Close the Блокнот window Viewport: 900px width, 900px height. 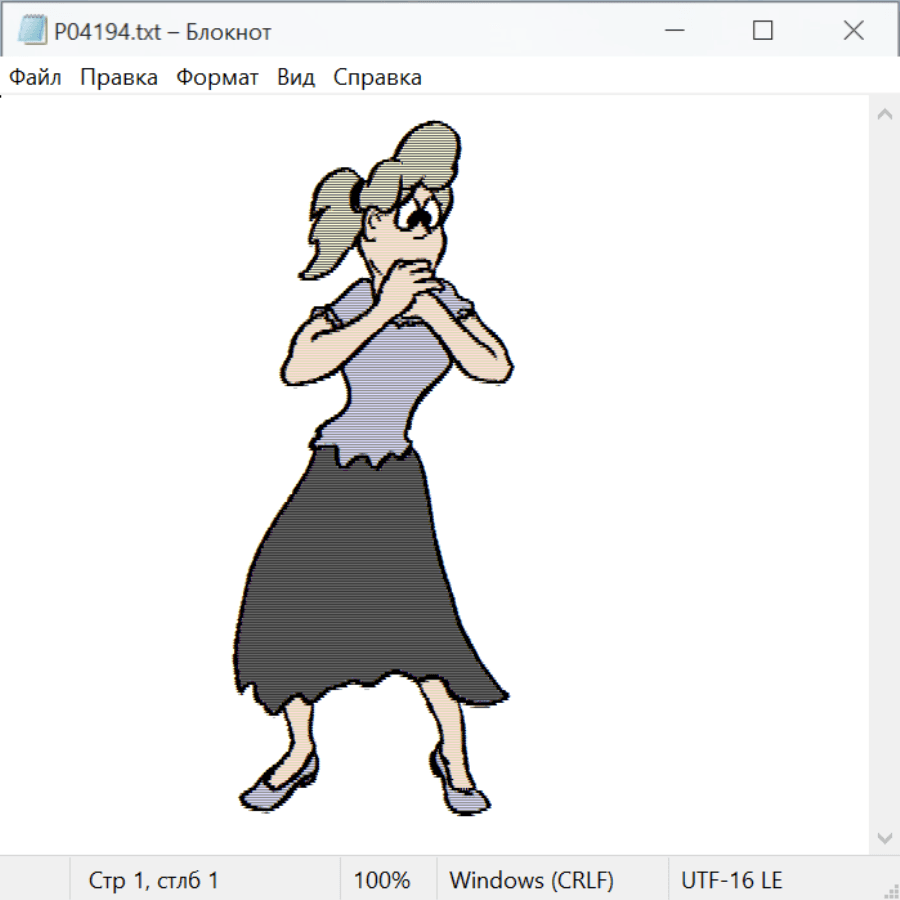click(x=853, y=31)
